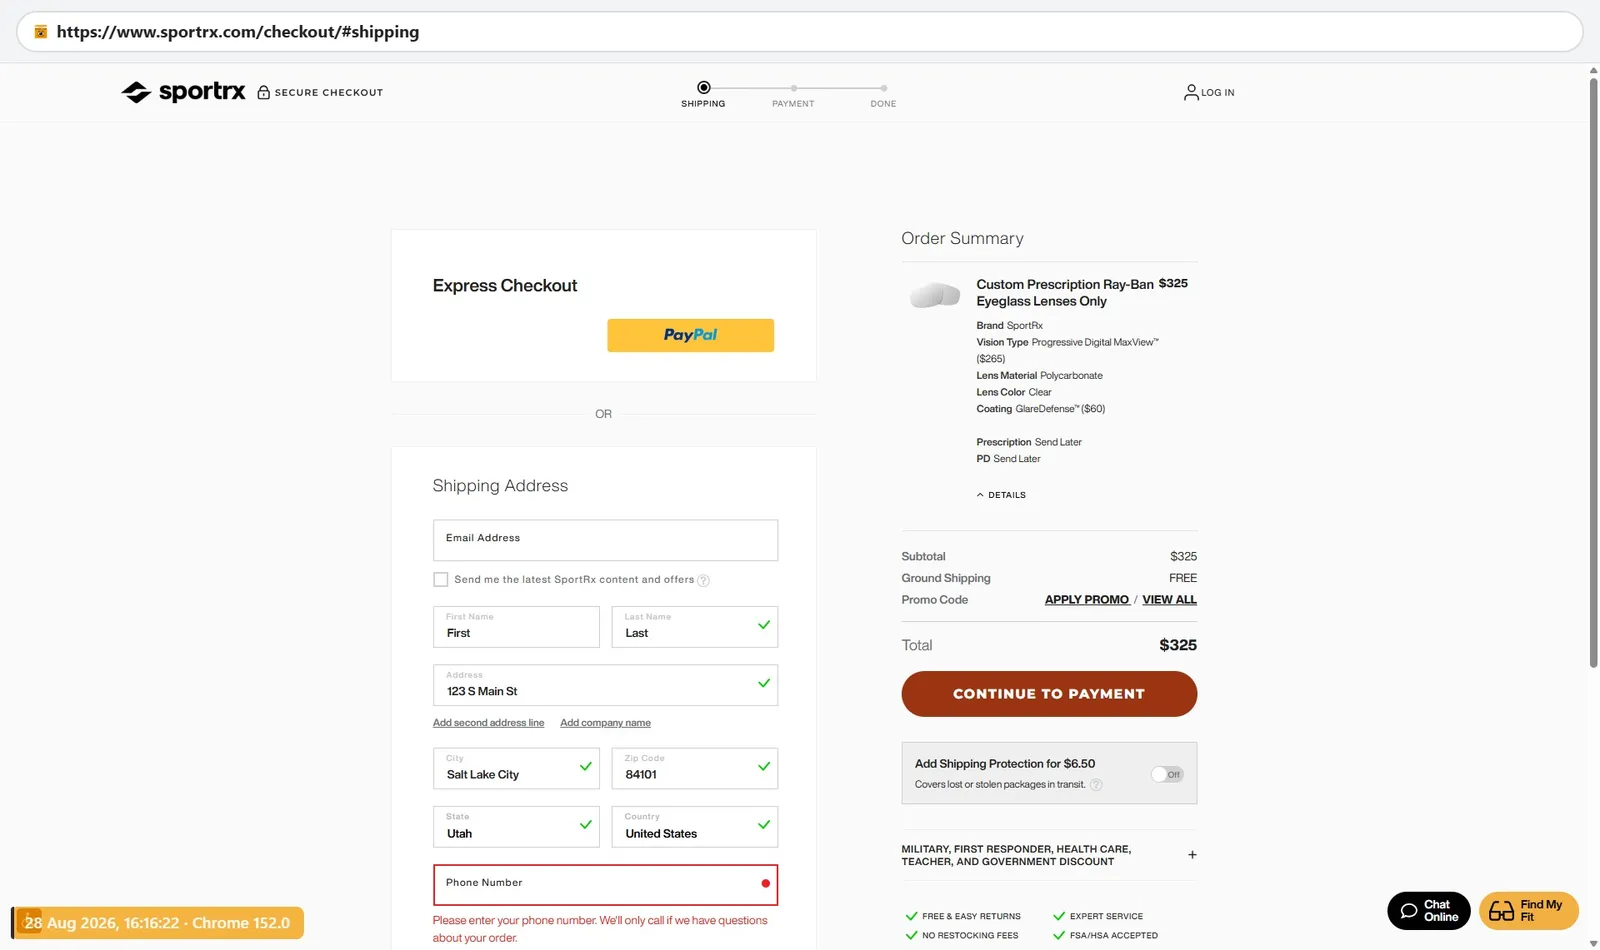Screen dimensions: 1600x950
Task: Click the shipping protection info icon
Action: coord(1096,785)
